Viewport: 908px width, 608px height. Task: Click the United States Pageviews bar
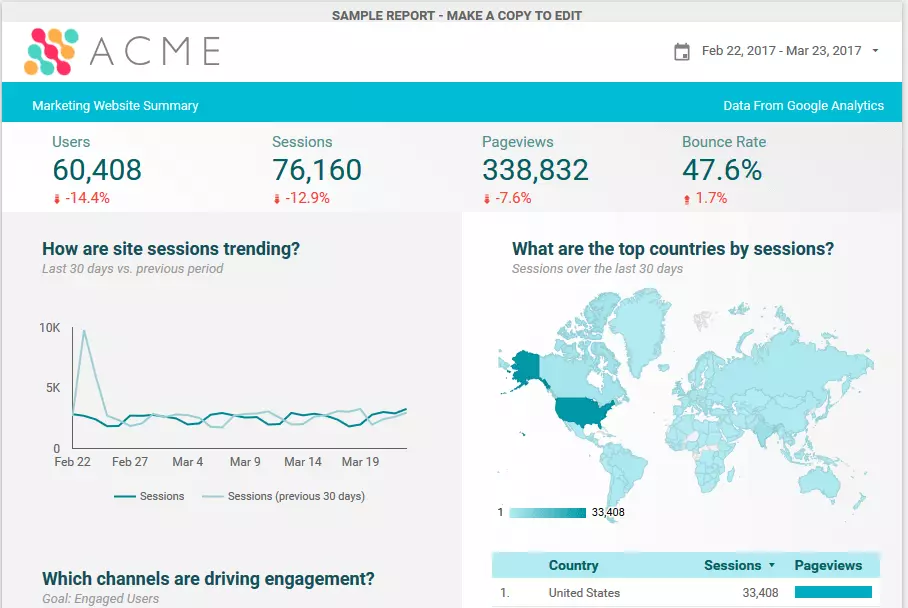click(x=832, y=593)
